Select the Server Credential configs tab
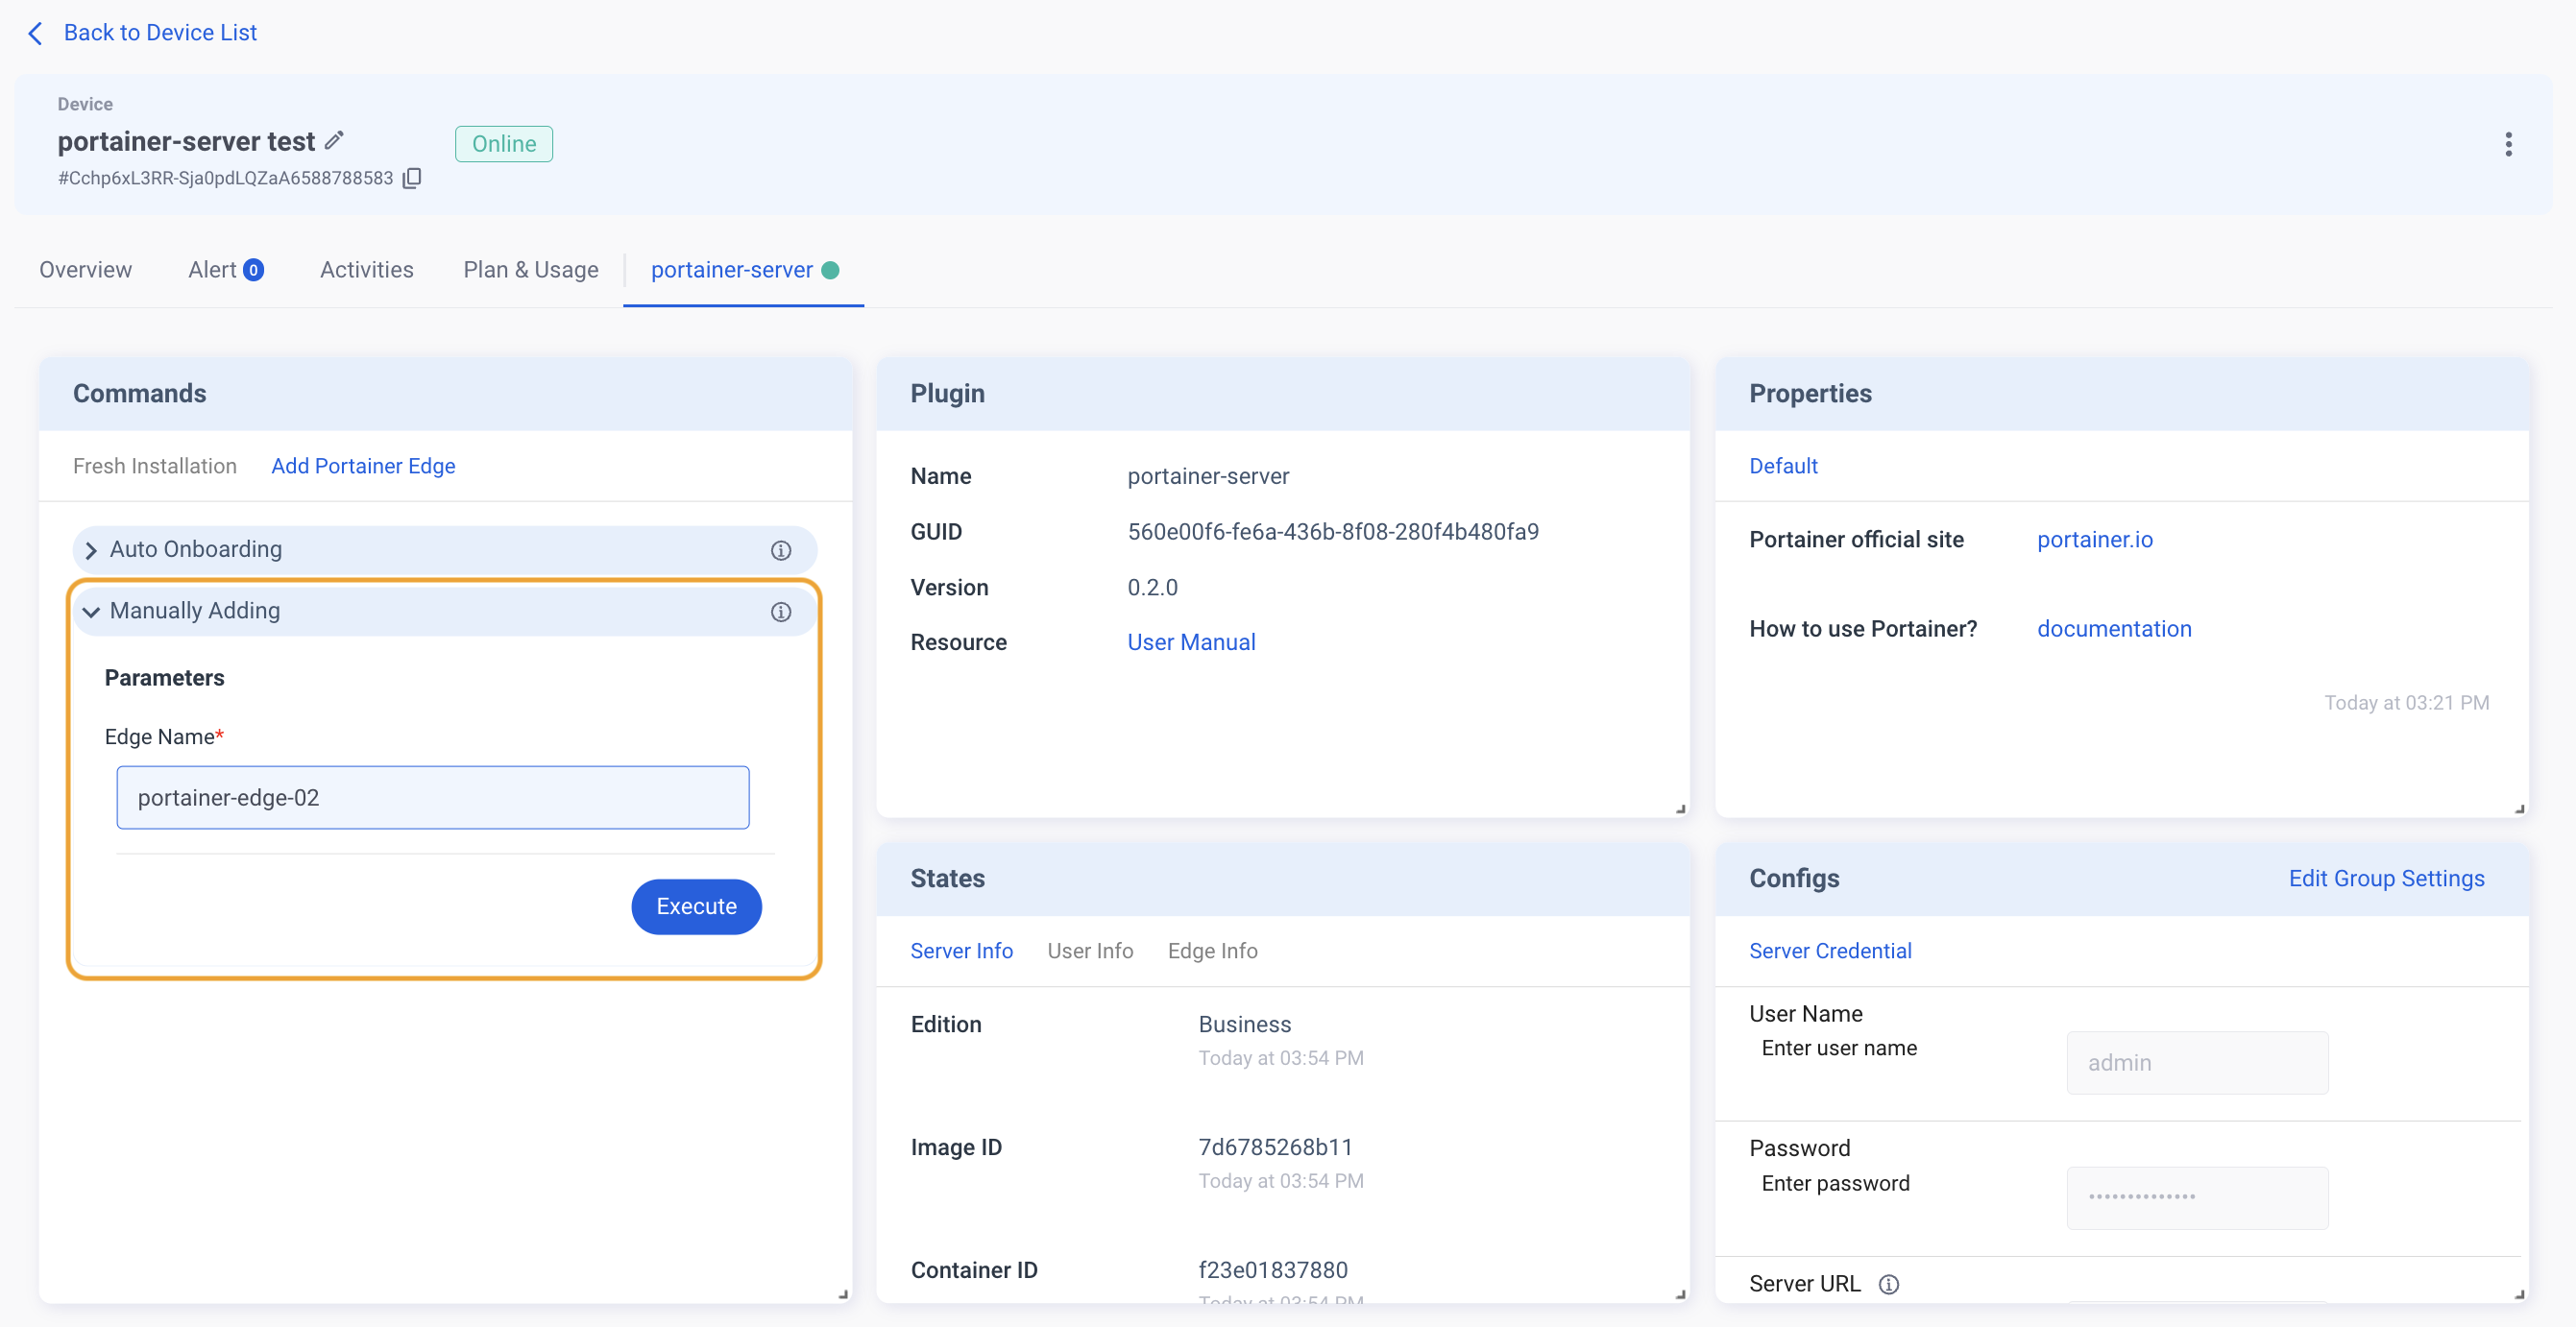Screen dimensions: 2576x1327 pyautogui.click(x=1830, y=951)
